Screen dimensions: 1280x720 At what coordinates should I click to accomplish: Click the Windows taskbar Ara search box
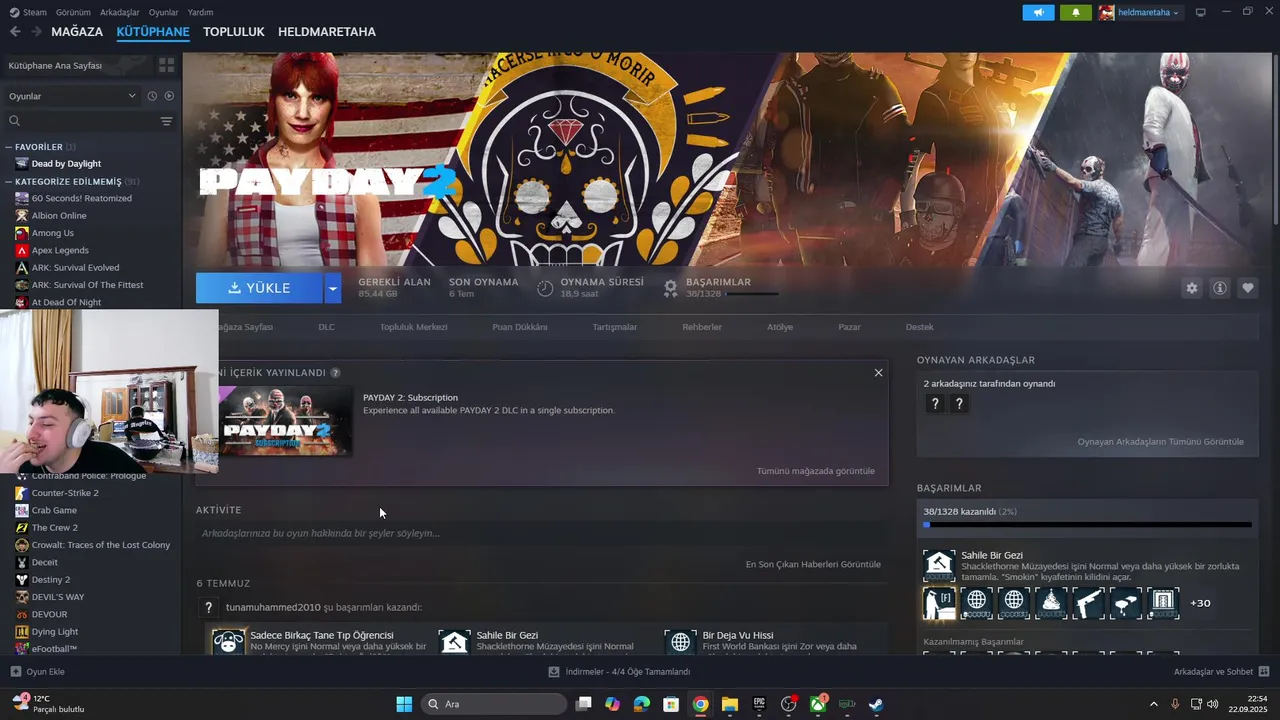click(x=494, y=704)
